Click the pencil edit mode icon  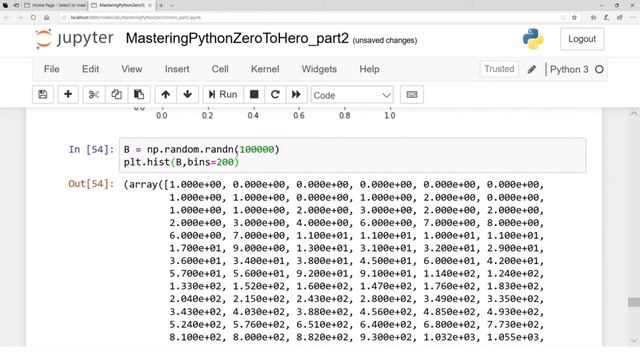click(531, 69)
